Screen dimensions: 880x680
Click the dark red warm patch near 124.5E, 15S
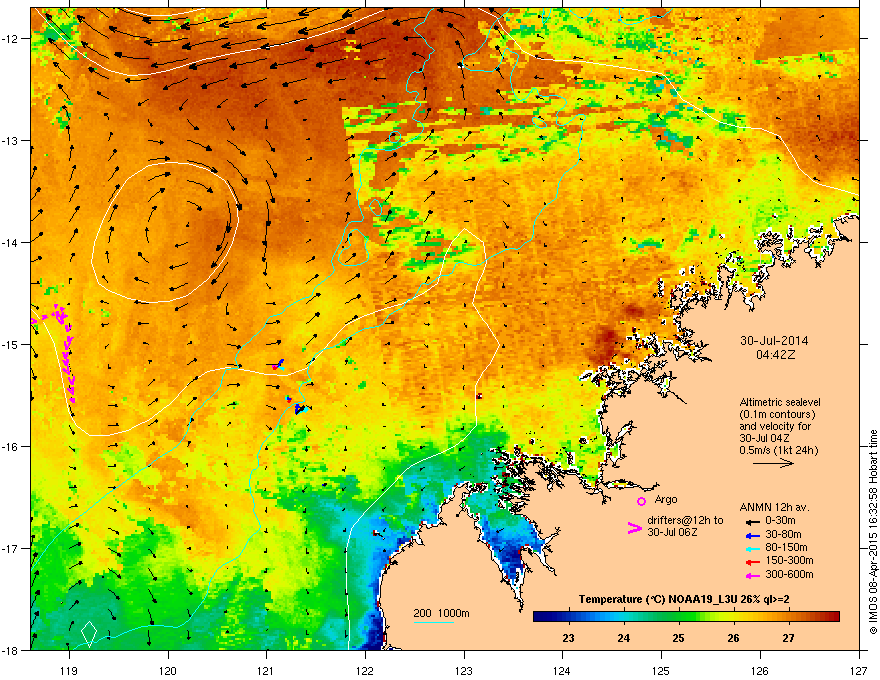[606, 342]
